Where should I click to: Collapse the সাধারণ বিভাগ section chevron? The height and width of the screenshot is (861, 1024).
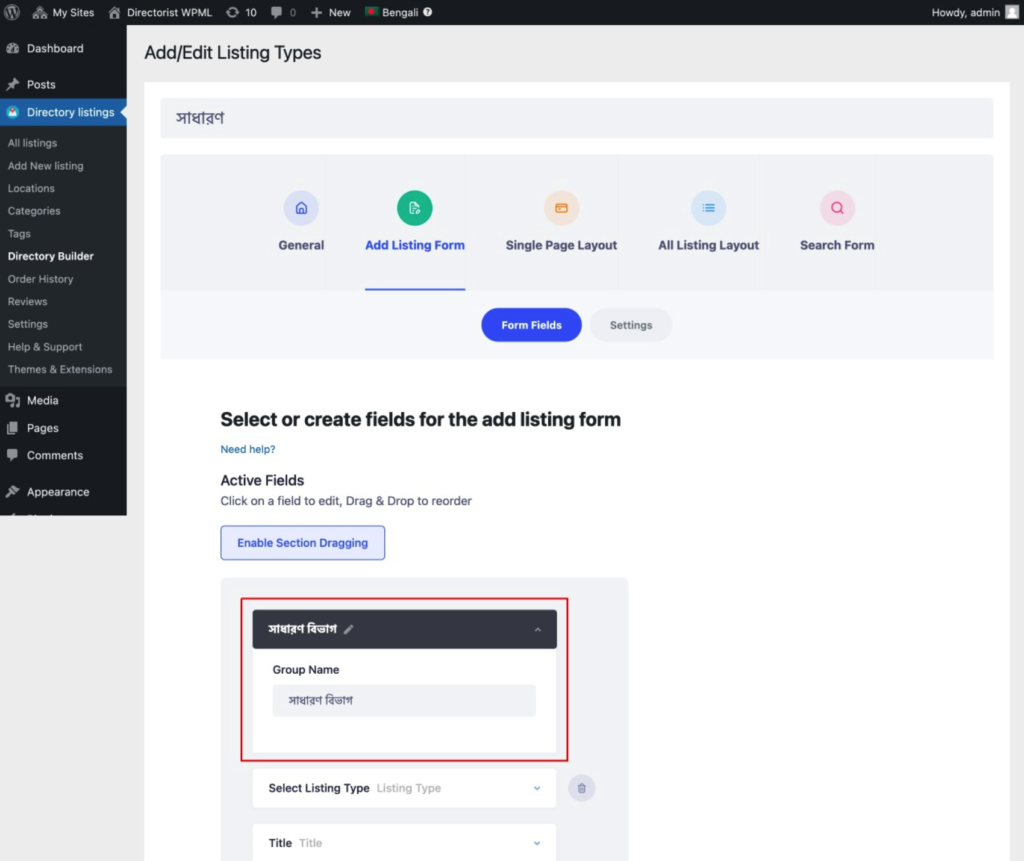[x=537, y=630]
